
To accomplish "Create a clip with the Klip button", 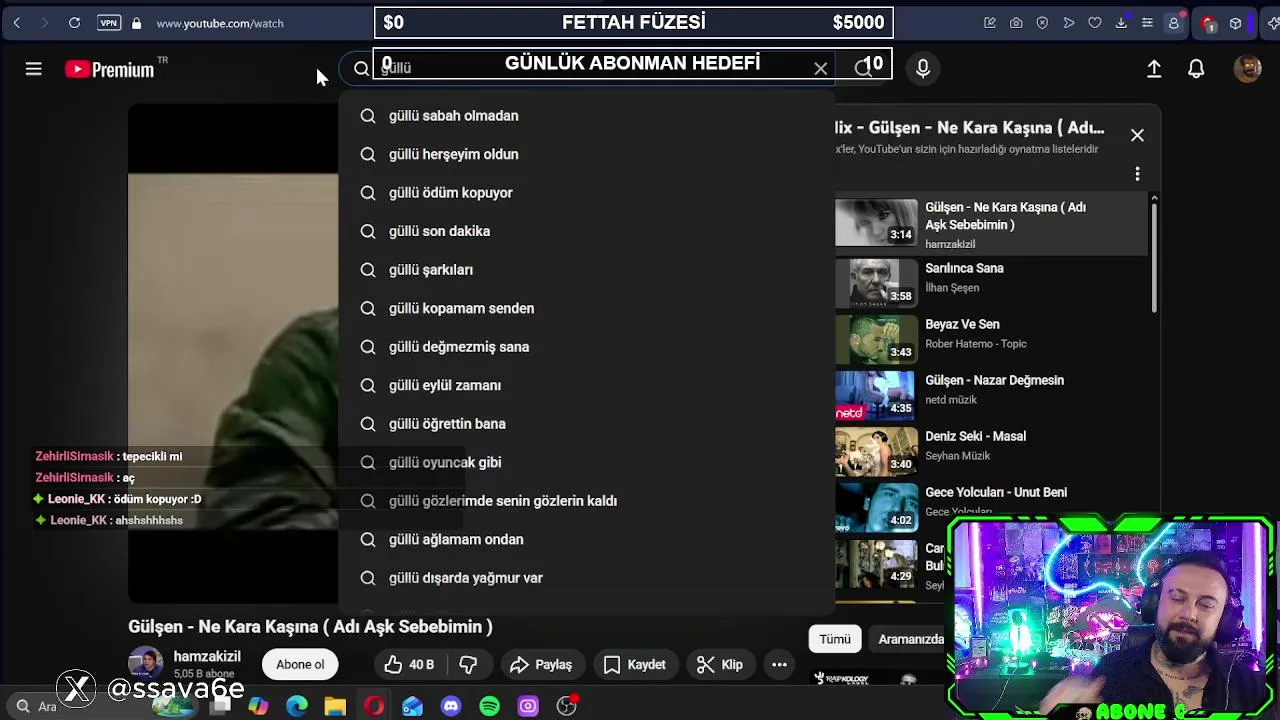I will tap(720, 664).
